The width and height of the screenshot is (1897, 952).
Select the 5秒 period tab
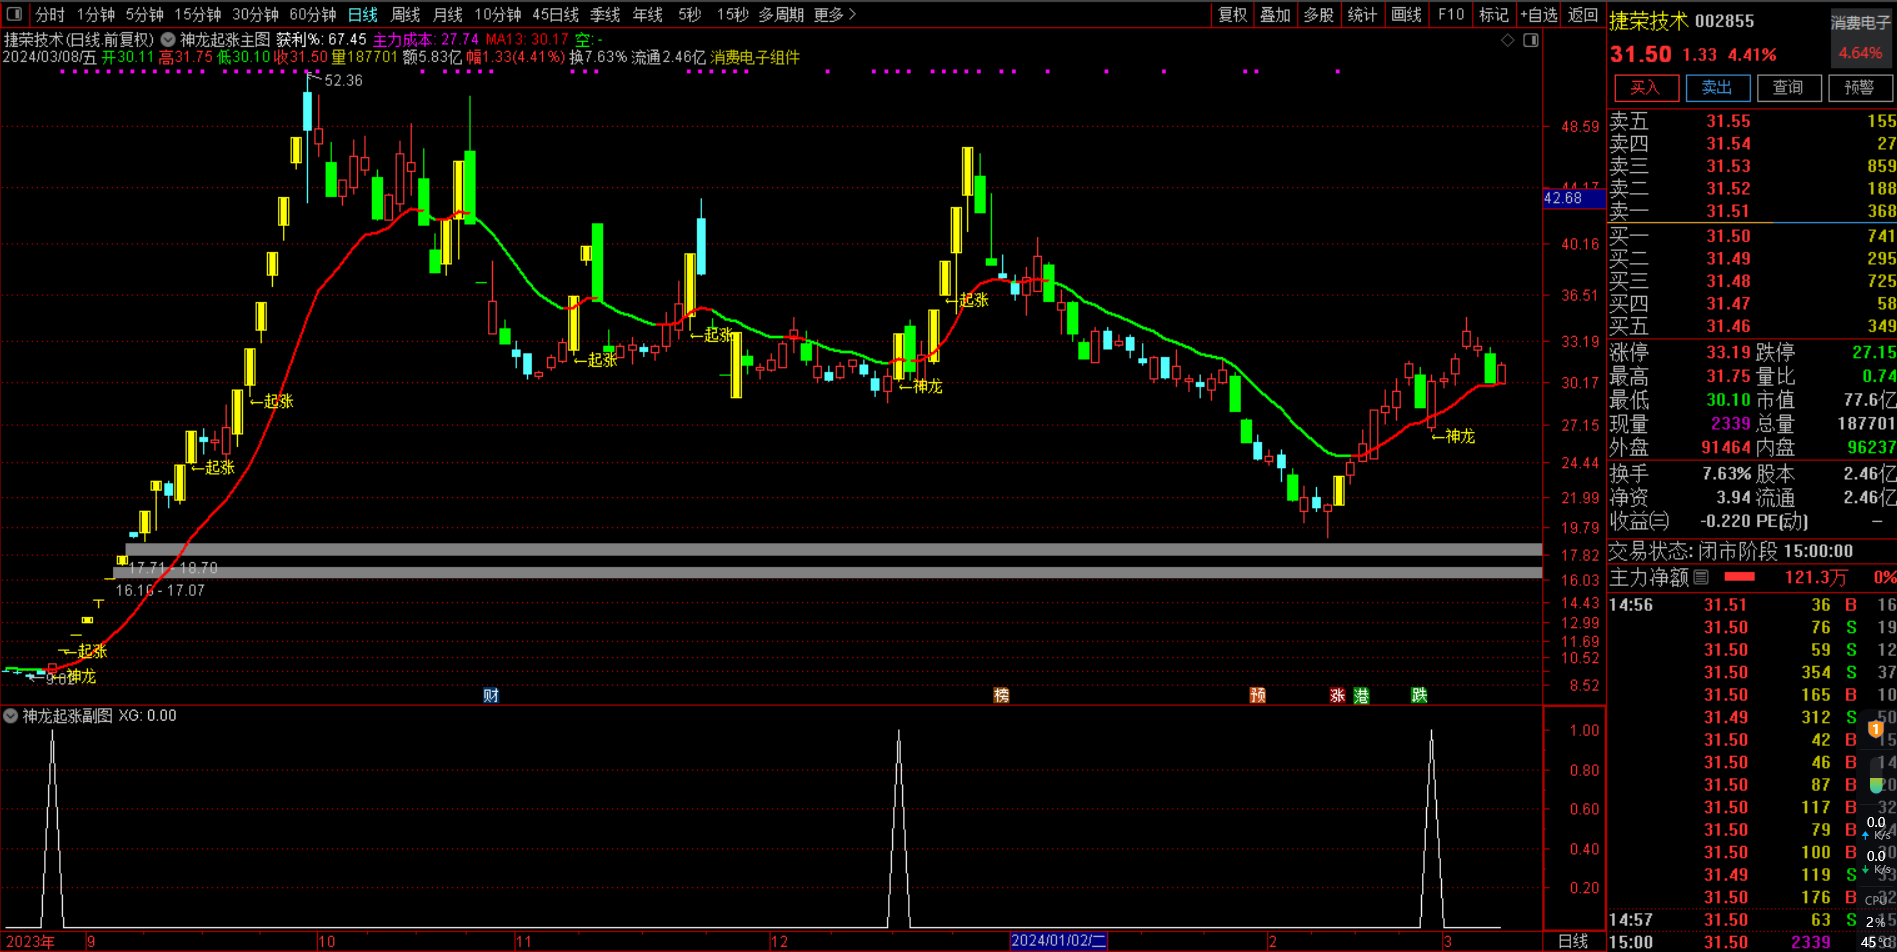click(689, 14)
